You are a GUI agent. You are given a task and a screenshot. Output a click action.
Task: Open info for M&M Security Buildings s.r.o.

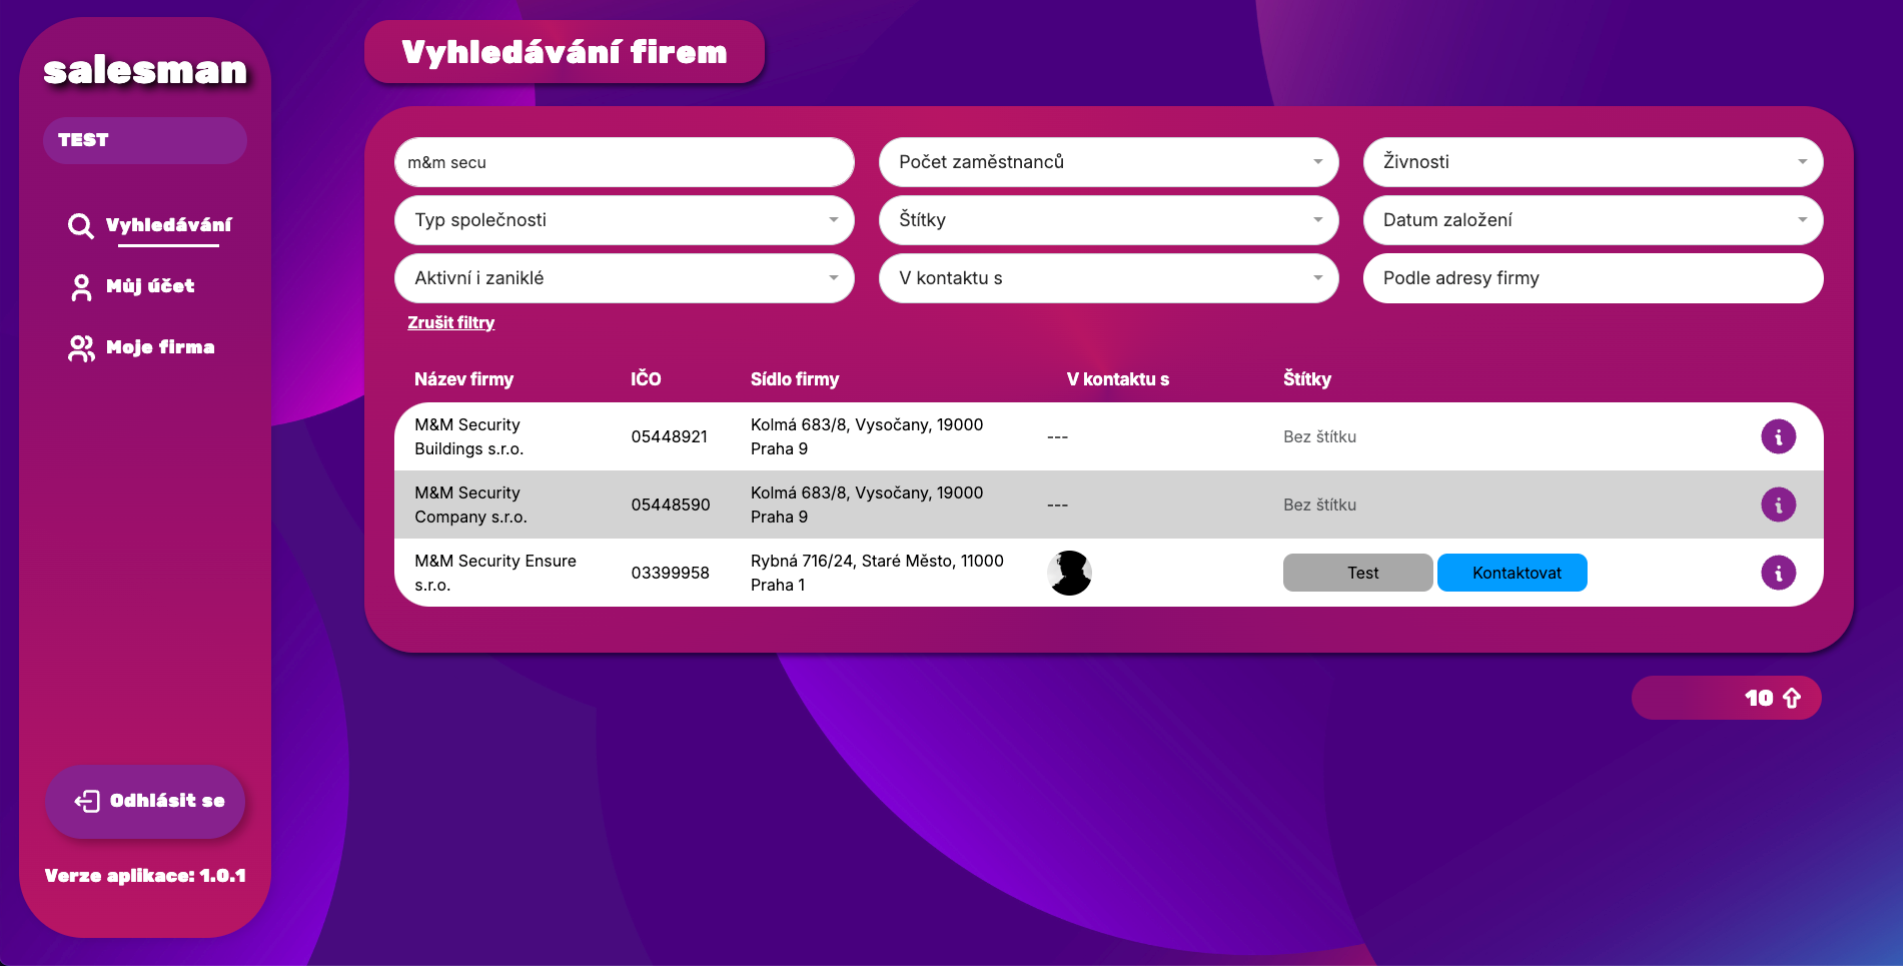click(x=1777, y=437)
